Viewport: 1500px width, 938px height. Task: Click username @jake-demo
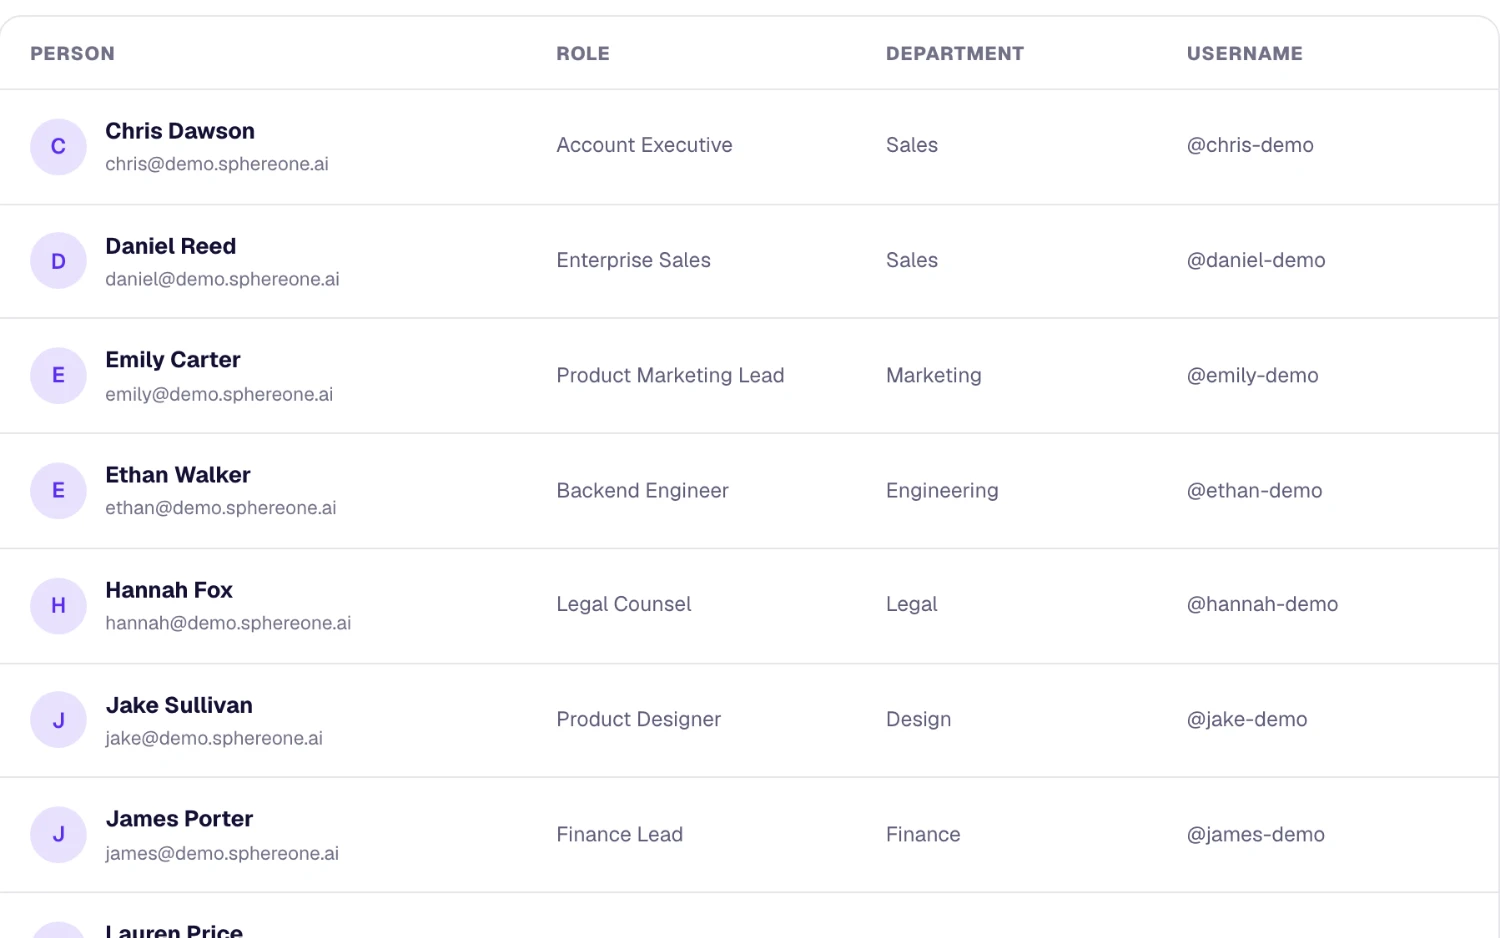[1247, 719]
